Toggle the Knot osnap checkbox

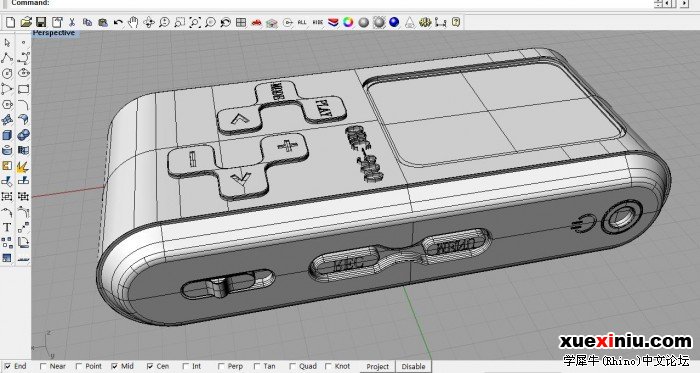(x=328, y=366)
